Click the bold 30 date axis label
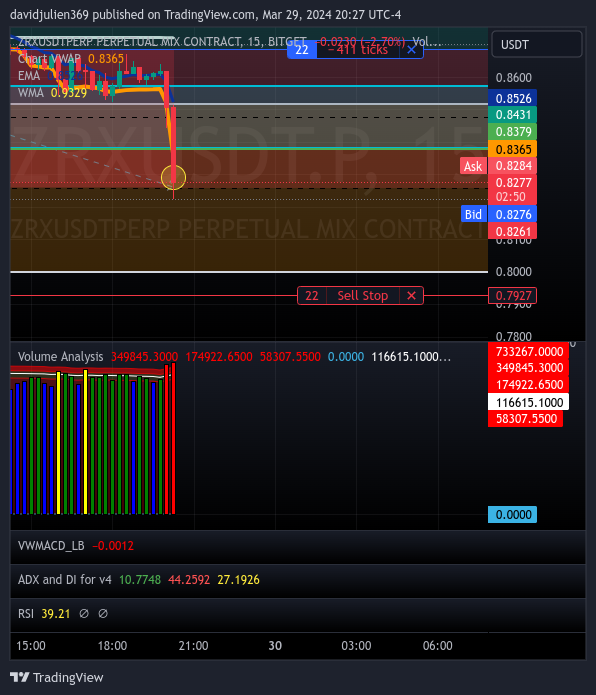 tap(275, 646)
